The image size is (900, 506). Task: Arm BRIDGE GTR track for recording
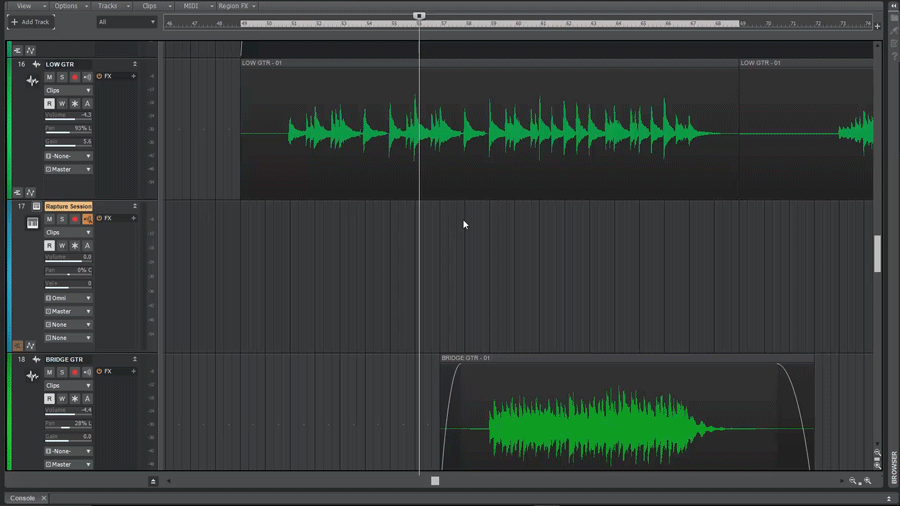75,372
